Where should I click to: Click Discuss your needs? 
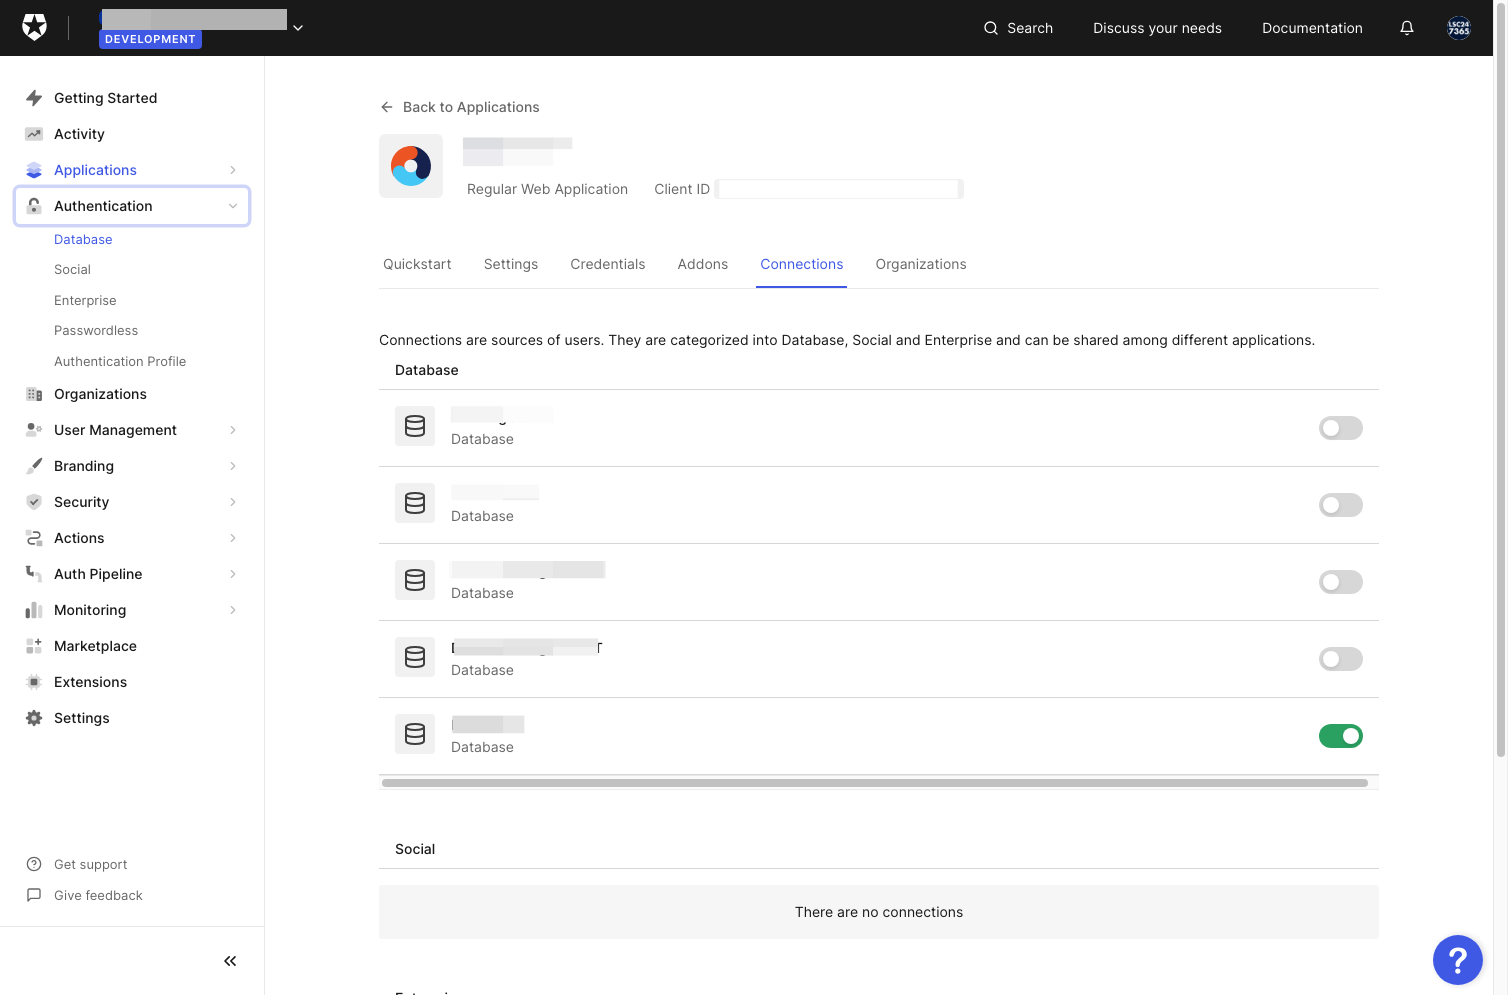[x=1157, y=28]
